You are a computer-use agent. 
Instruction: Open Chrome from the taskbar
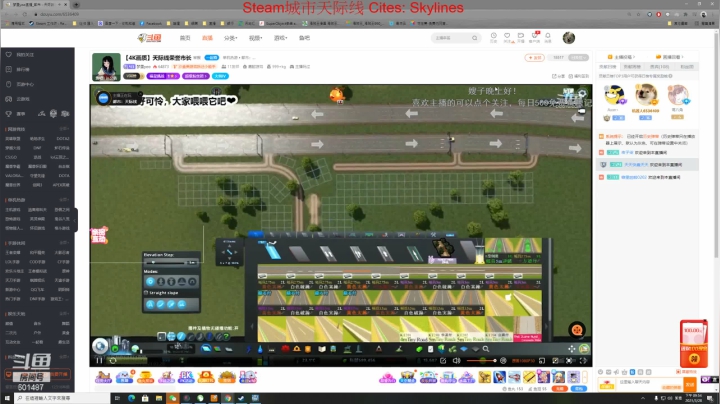pos(228,398)
